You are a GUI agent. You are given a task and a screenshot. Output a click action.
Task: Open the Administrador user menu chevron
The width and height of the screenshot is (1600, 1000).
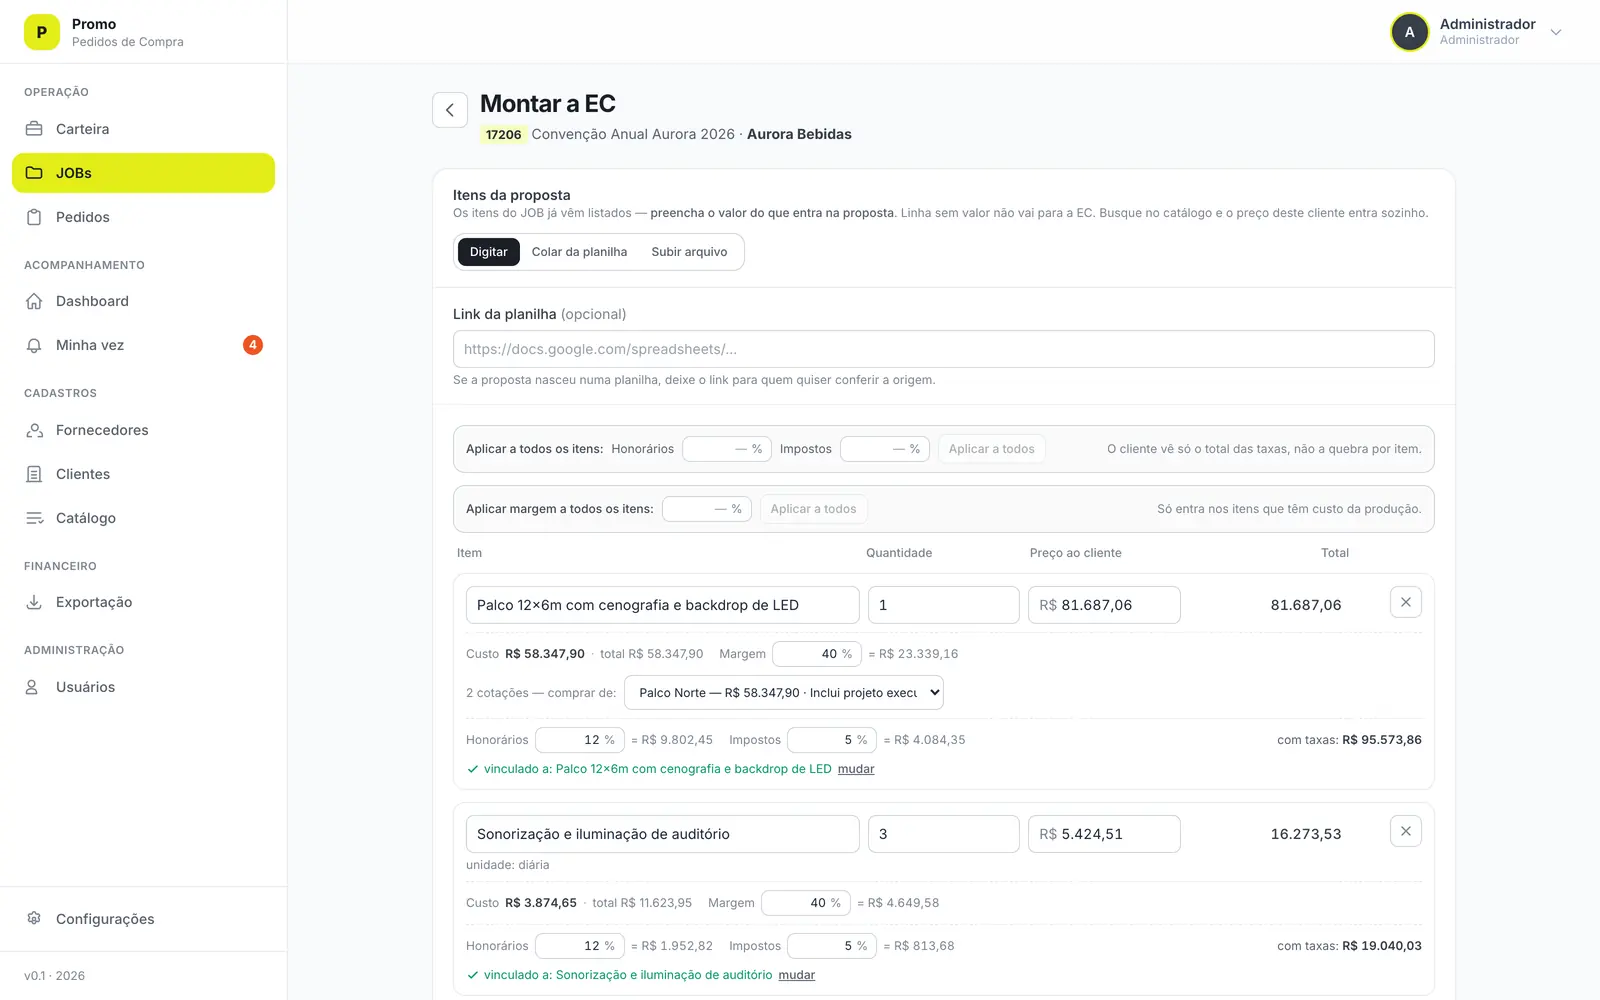tap(1556, 32)
